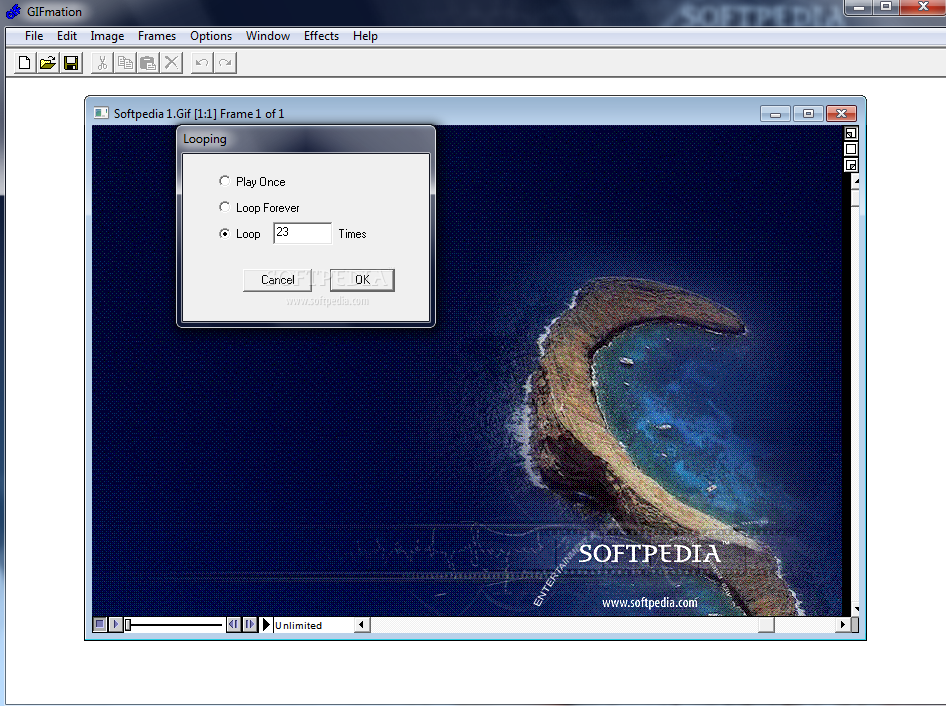The image size is (946, 706).
Task: Click the frame position slider handle
Action: pyautogui.click(x=128, y=625)
